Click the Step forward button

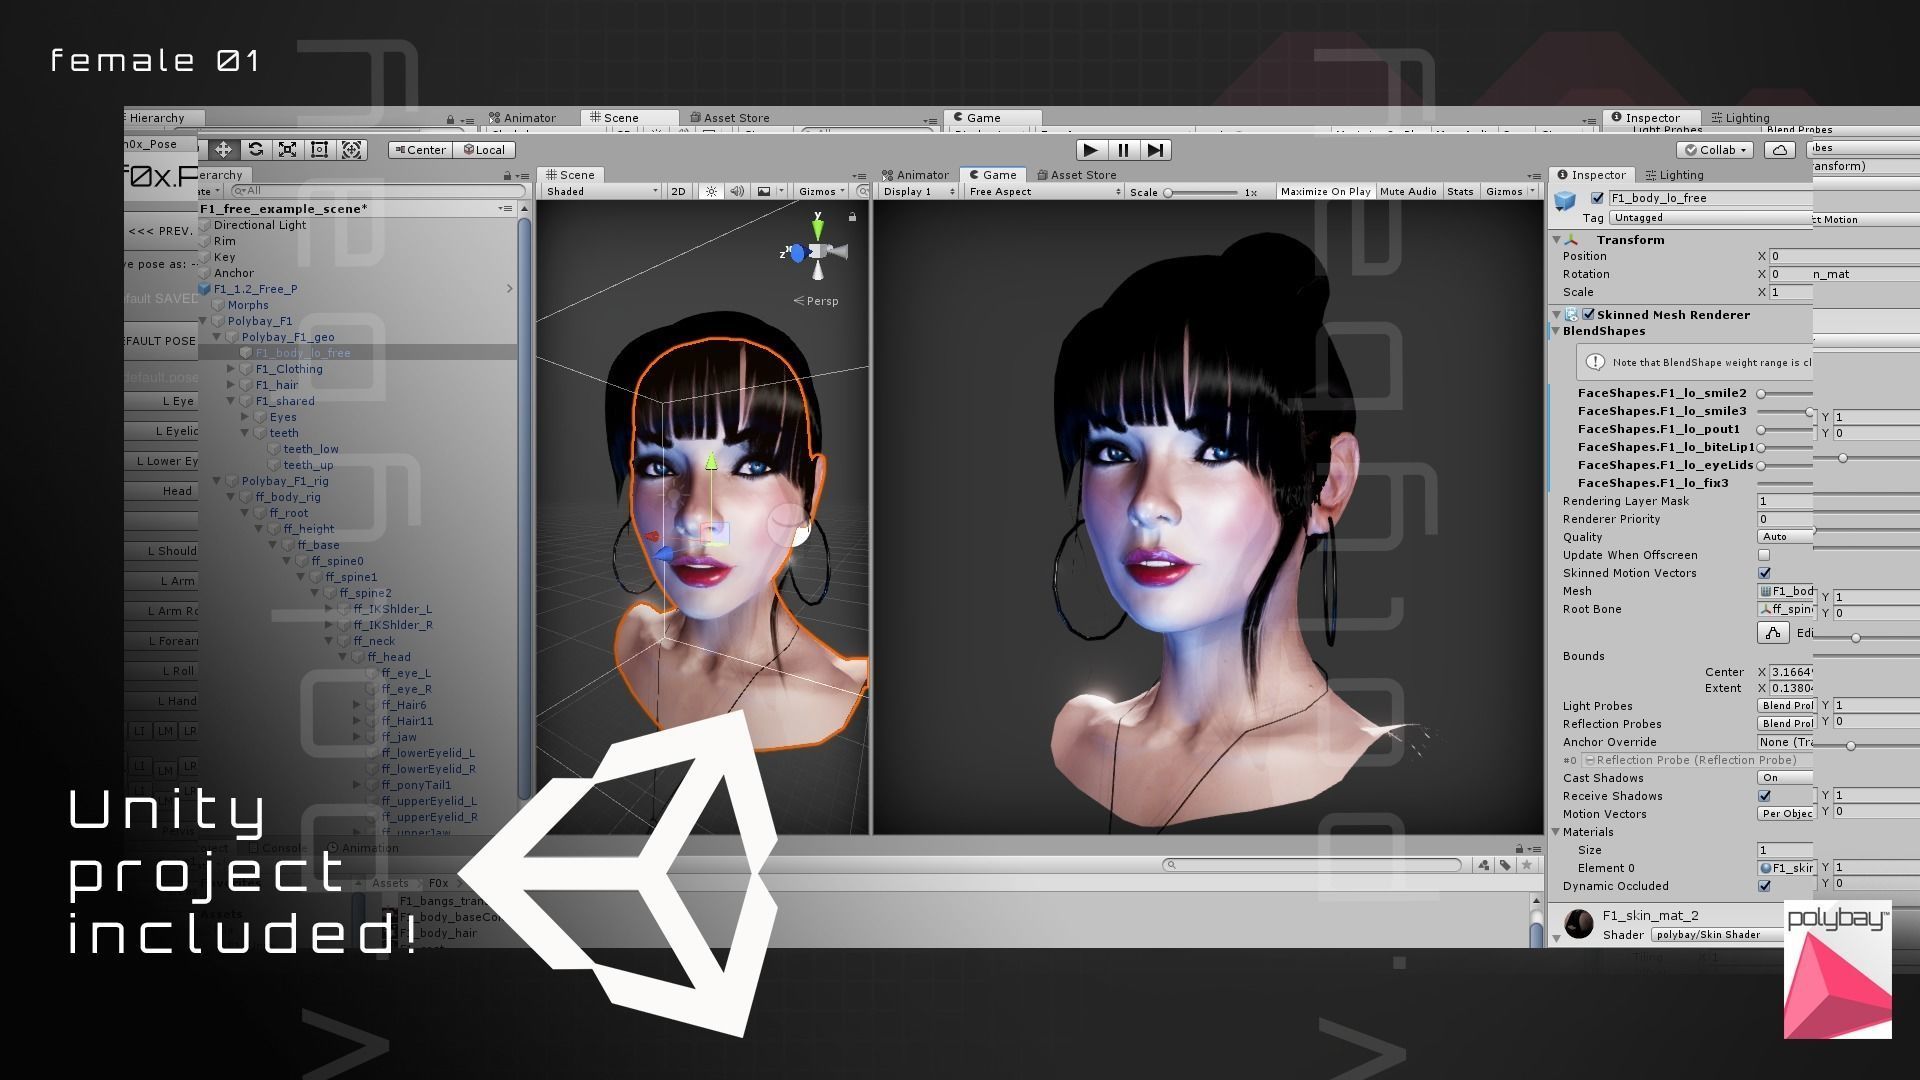[1155, 150]
